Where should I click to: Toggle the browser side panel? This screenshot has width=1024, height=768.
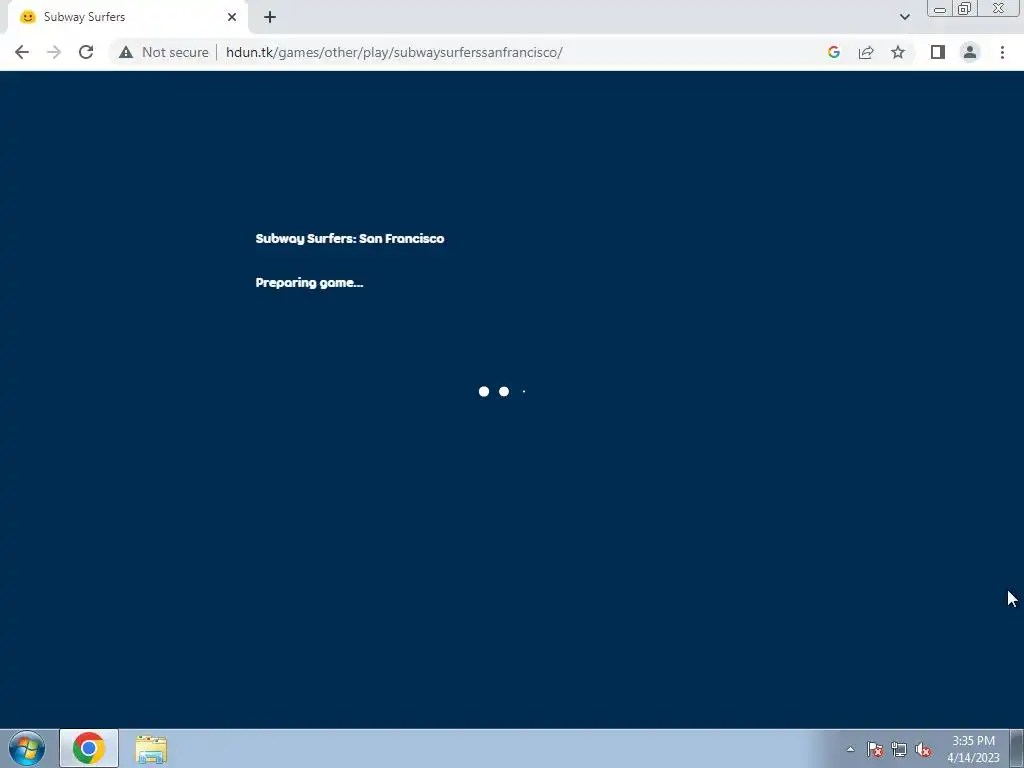click(x=938, y=52)
